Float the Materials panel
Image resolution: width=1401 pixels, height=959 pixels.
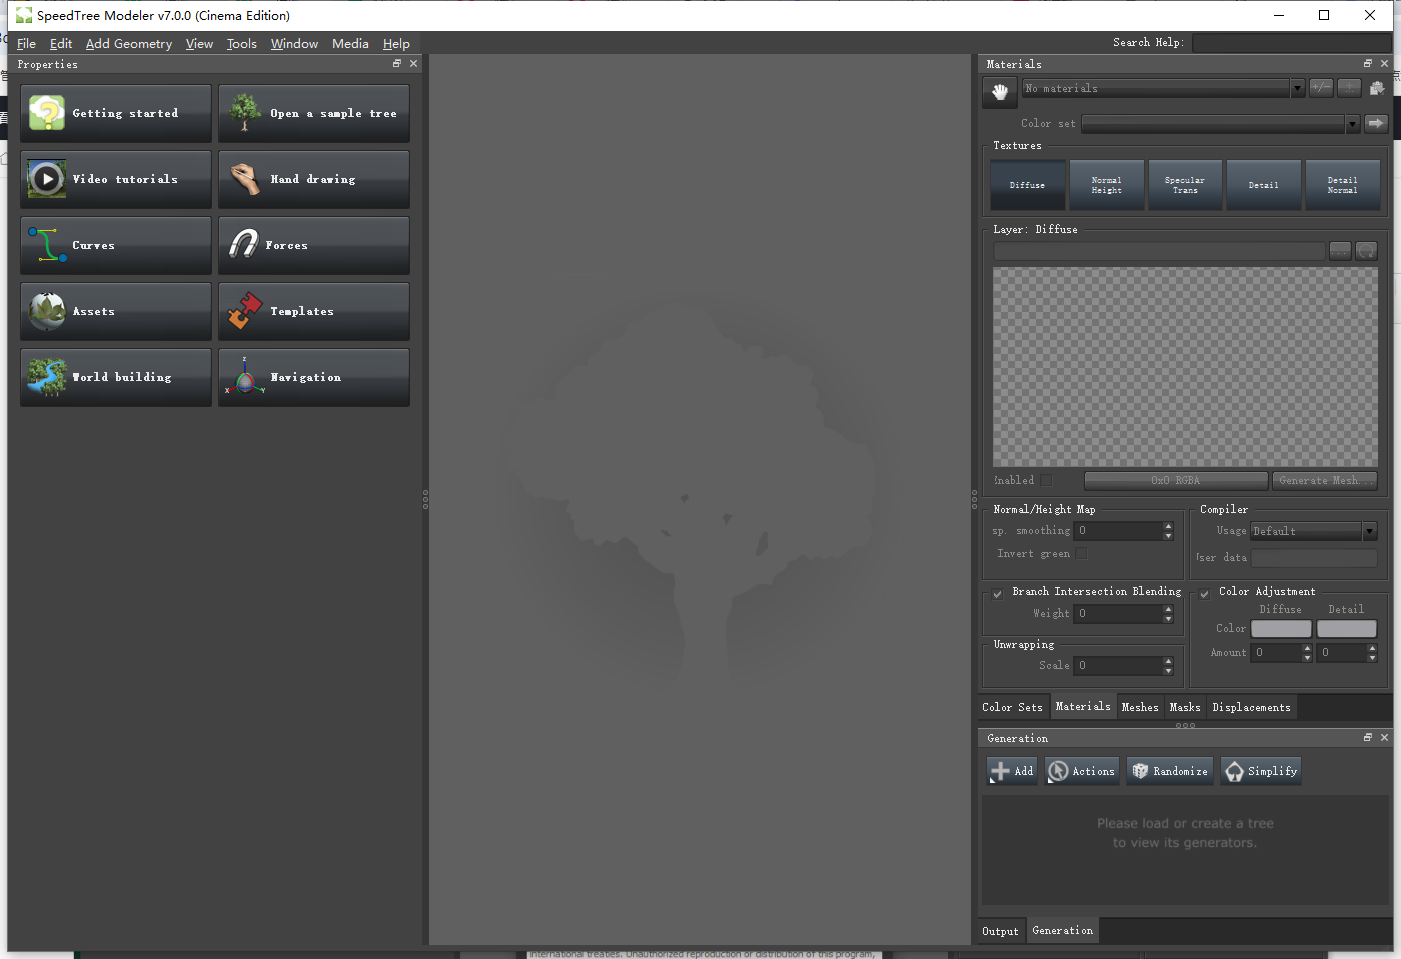coord(1368,64)
